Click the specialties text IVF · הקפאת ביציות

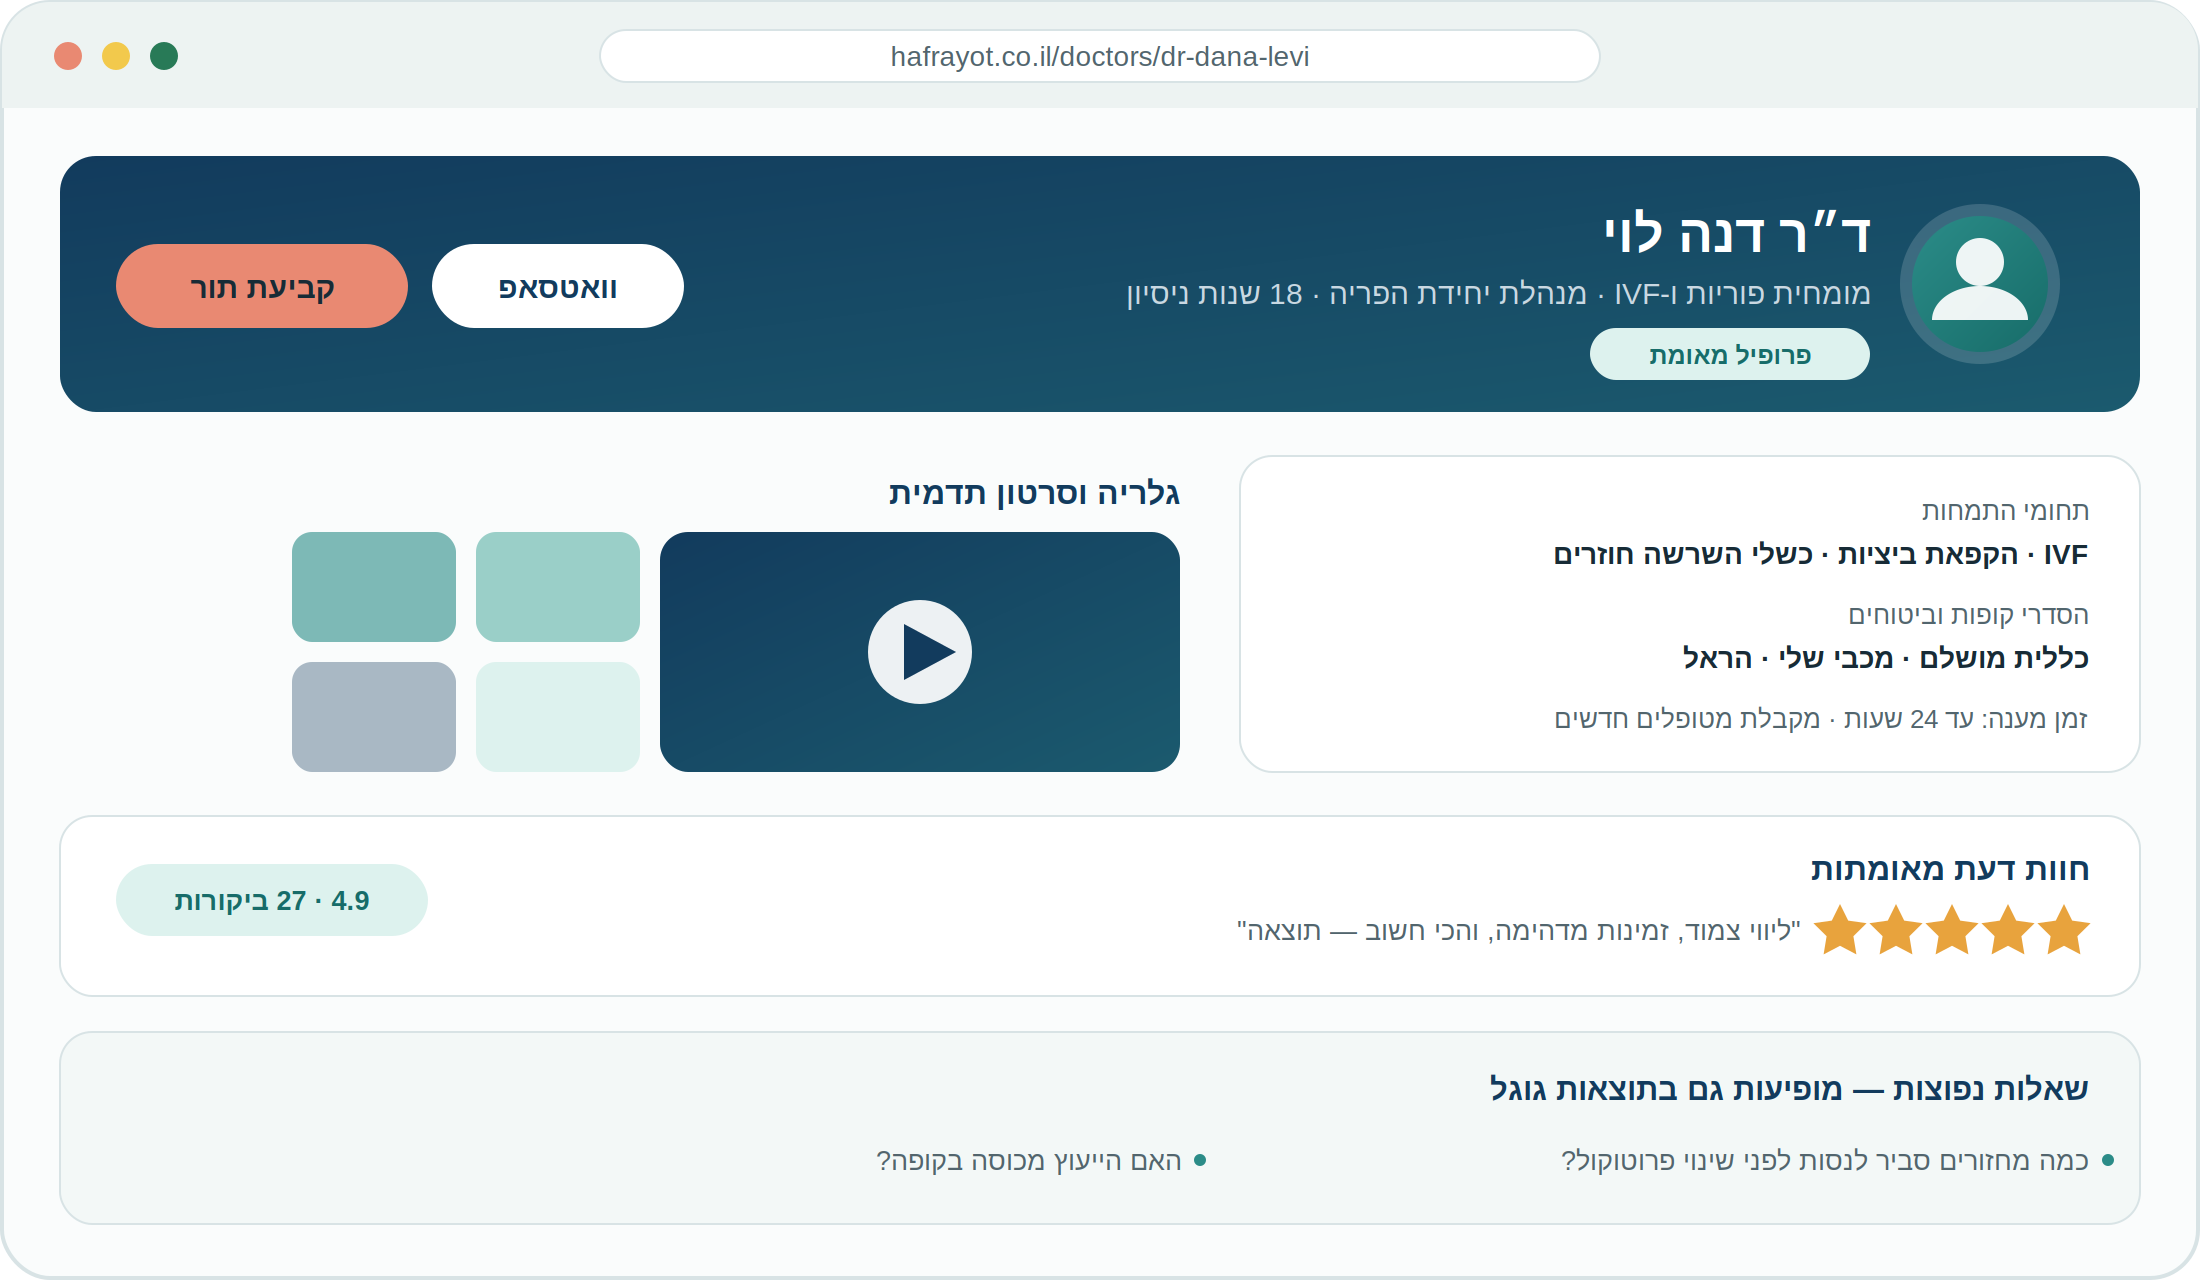1821,554
